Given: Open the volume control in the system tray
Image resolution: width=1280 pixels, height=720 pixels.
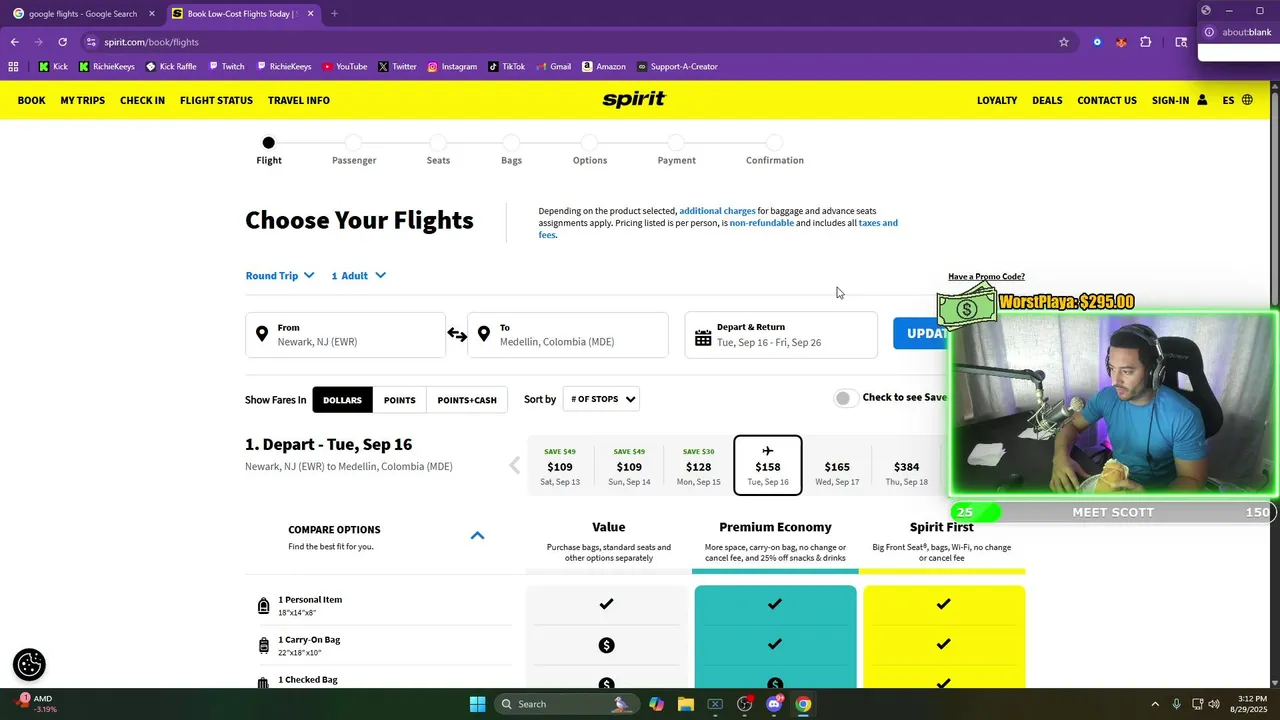Looking at the screenshot, I should (x=1214, y=704).
